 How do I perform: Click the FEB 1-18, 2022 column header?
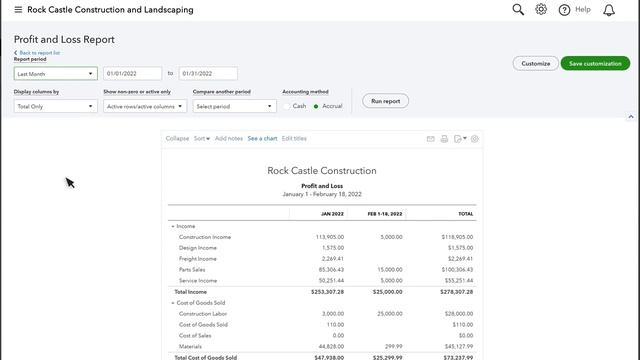[384, 214]
